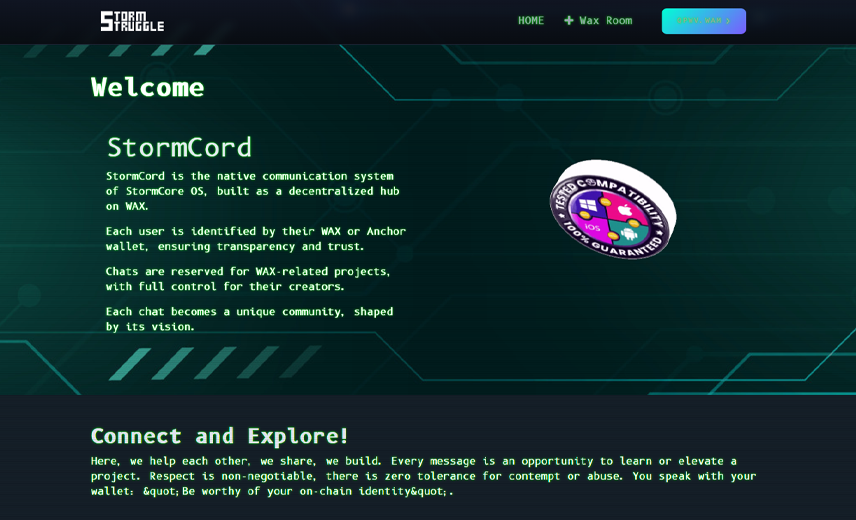Click the paragraph about WAX or Anchor wallet
Viewport: 856px width, 520px height.
255,238
